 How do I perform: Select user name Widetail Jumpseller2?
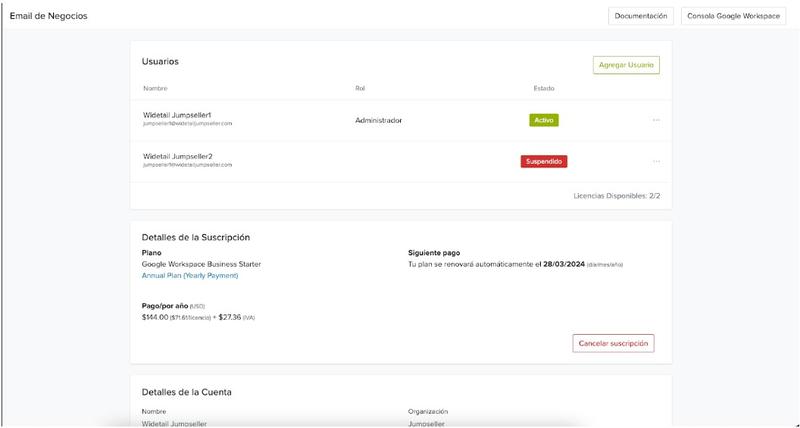[x=178, y=156]
